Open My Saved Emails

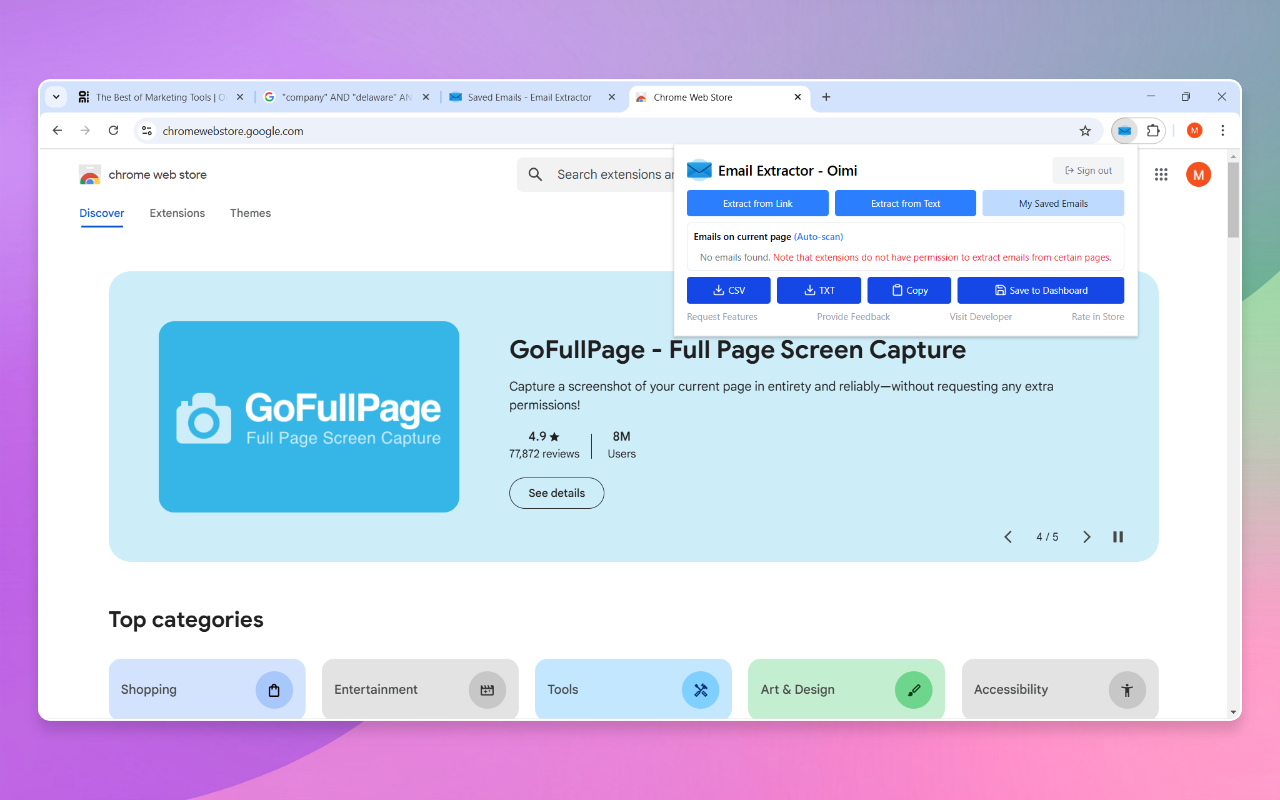point(1053,203)
